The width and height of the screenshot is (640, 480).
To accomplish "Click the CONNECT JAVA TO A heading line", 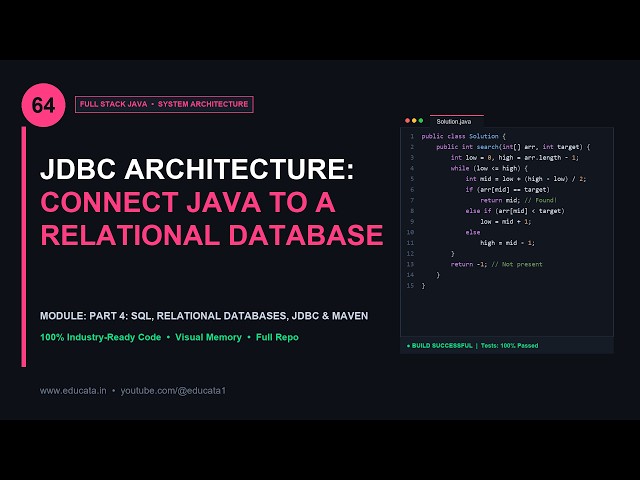I will (188, 202).
